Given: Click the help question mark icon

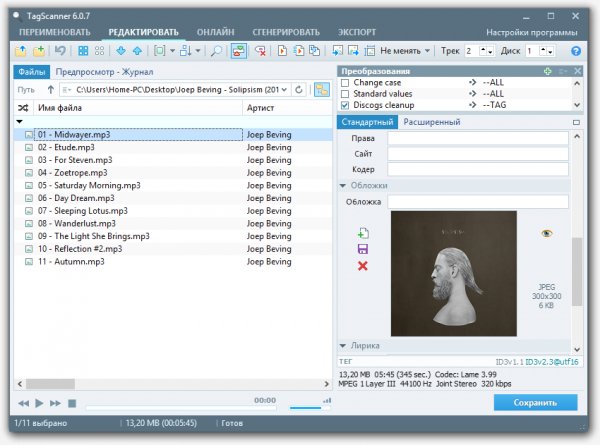Looking at the screenshot, I should click(576, 51).
